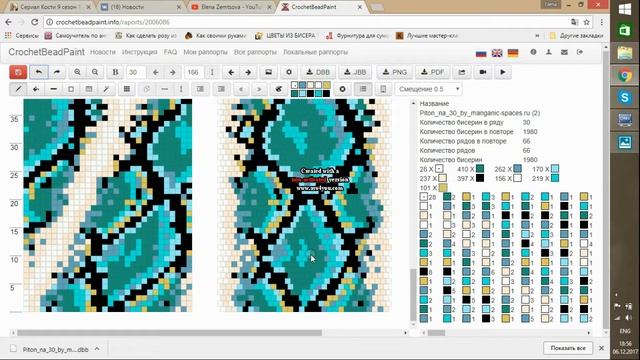This screenshot has width=640, height=360.
Task: Select the fill bucket tool
Action: pyautogui.click(x=36, y=89)
